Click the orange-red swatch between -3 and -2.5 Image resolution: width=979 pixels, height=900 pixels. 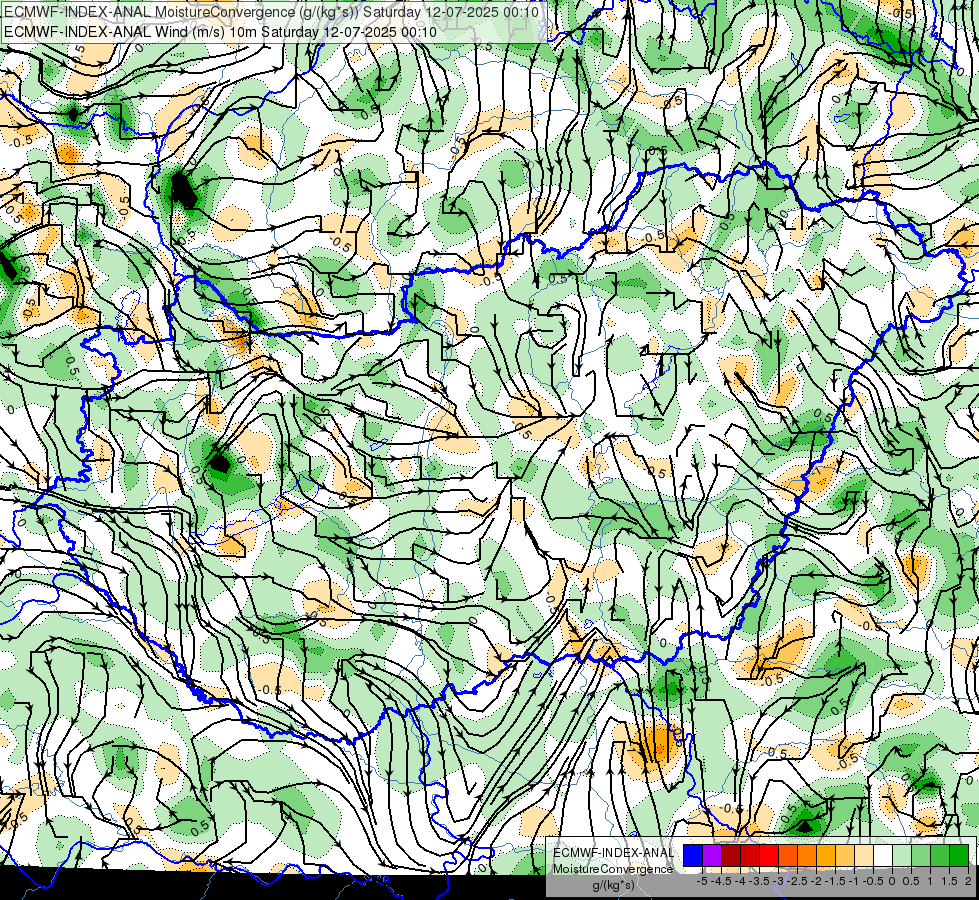pyautogui.click(x=788, y=855)
